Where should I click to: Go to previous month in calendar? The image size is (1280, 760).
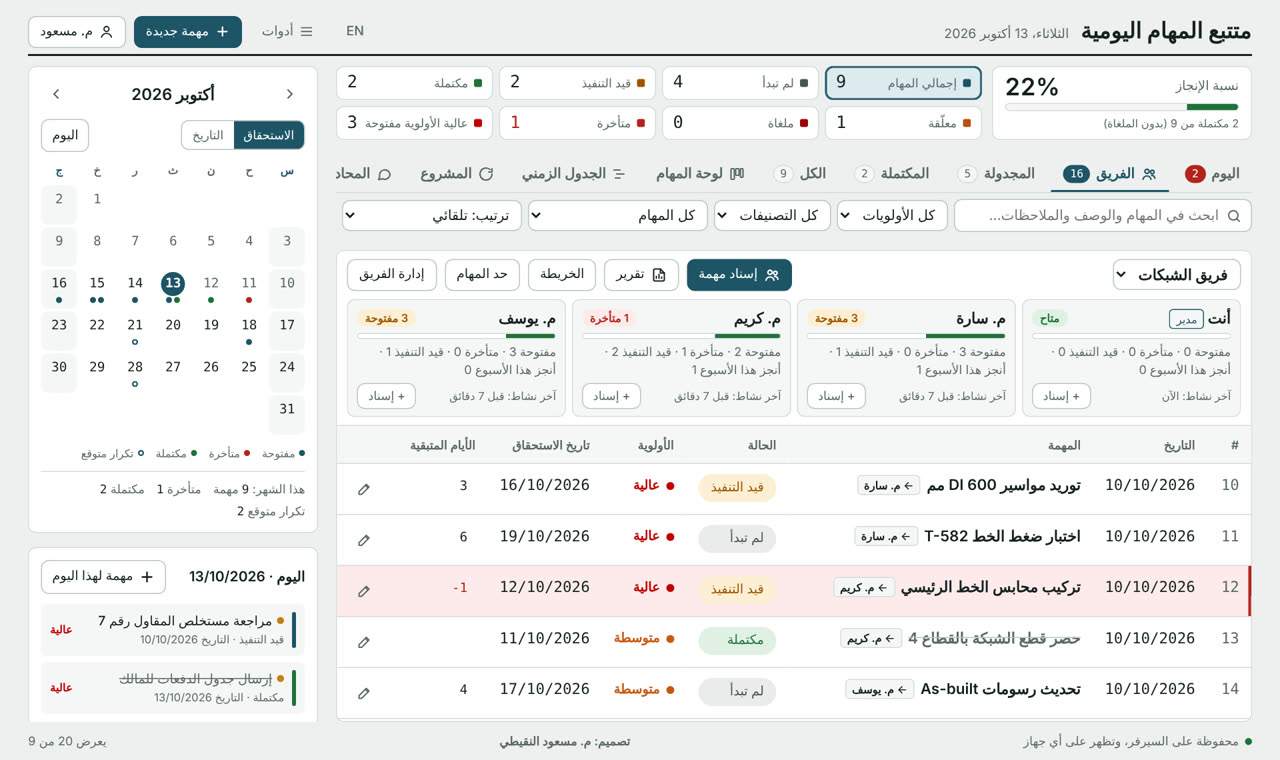pos(290,94)
